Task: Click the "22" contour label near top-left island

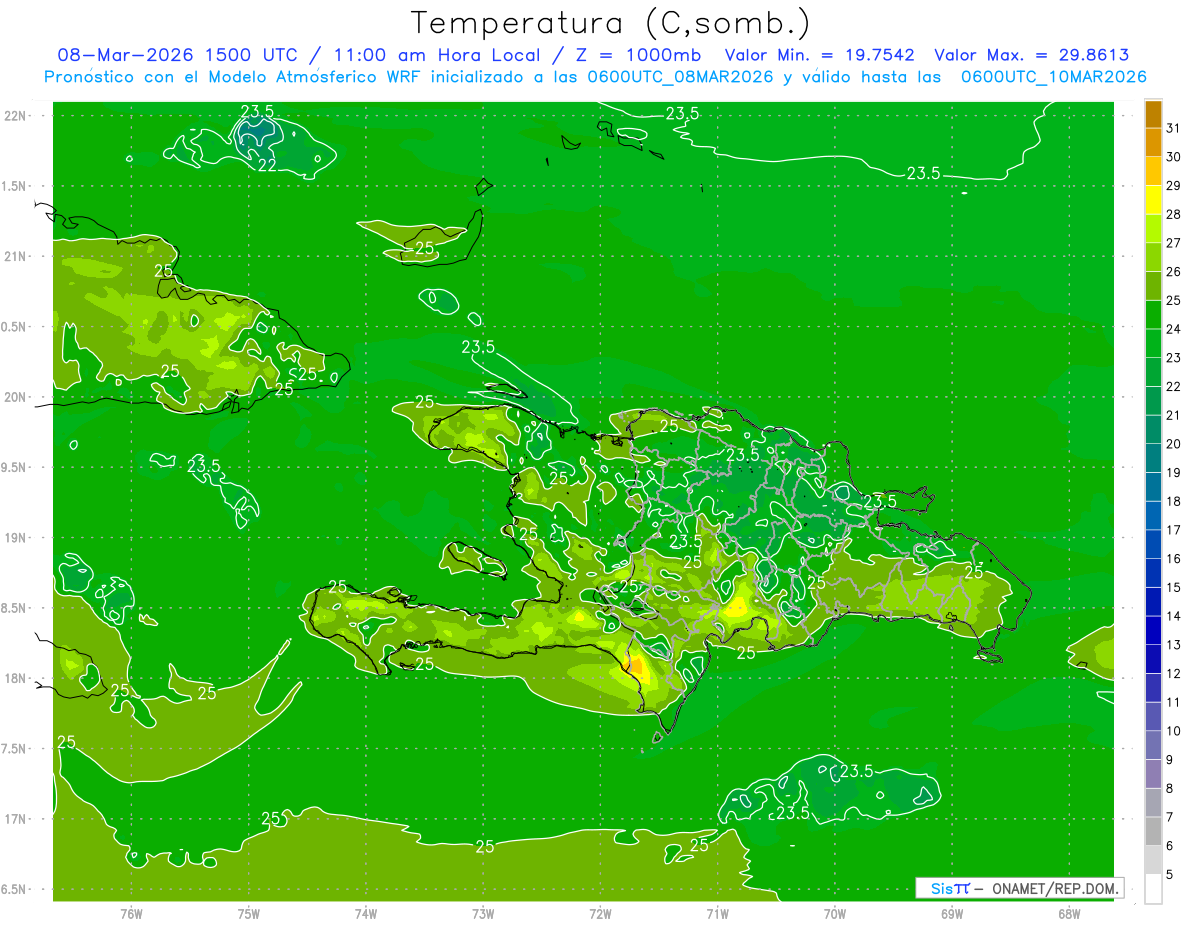Action: click(267, 165)
